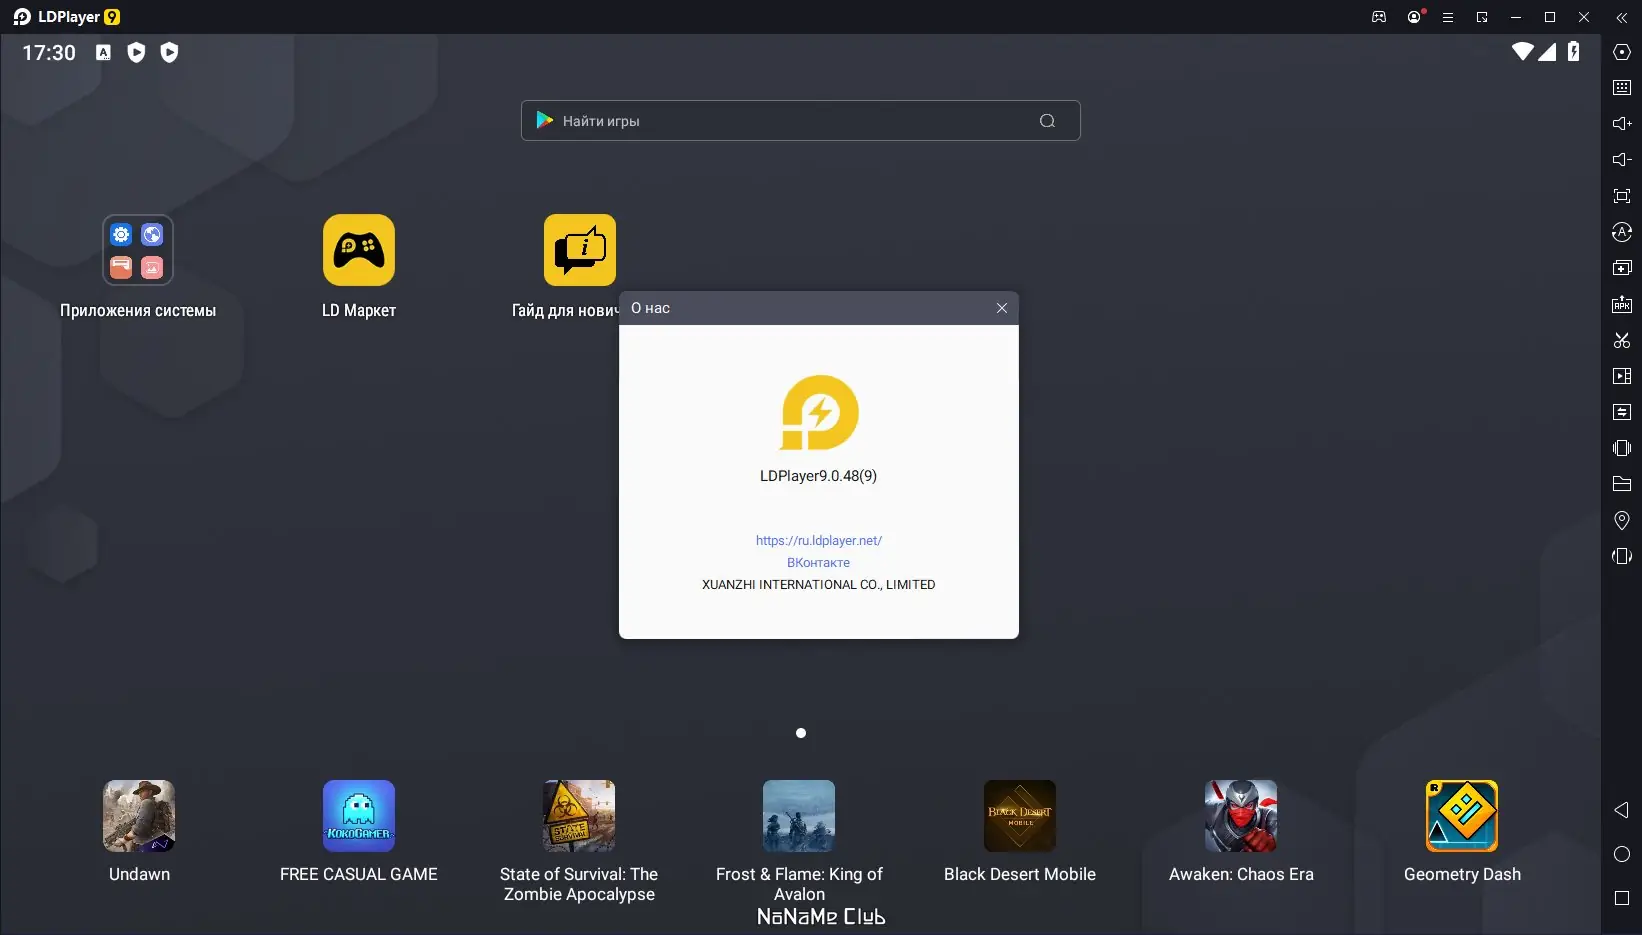Maximize the LDPlayer window
This screenshot has height=935, width=1642.
pyautogui.click(x=1550, y=17)
